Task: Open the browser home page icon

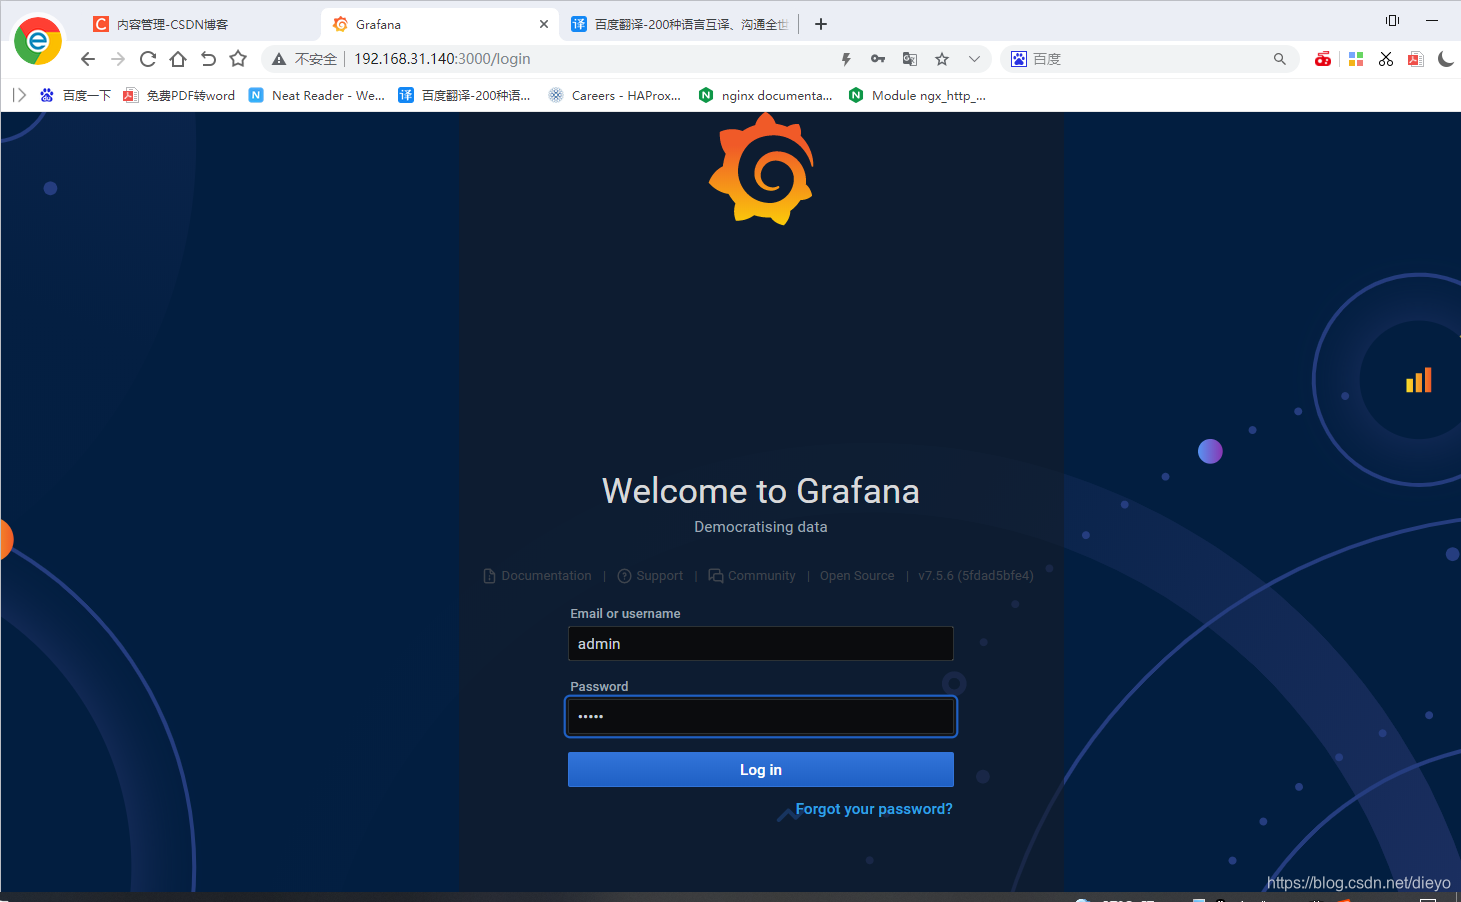Action: (178, 59)
